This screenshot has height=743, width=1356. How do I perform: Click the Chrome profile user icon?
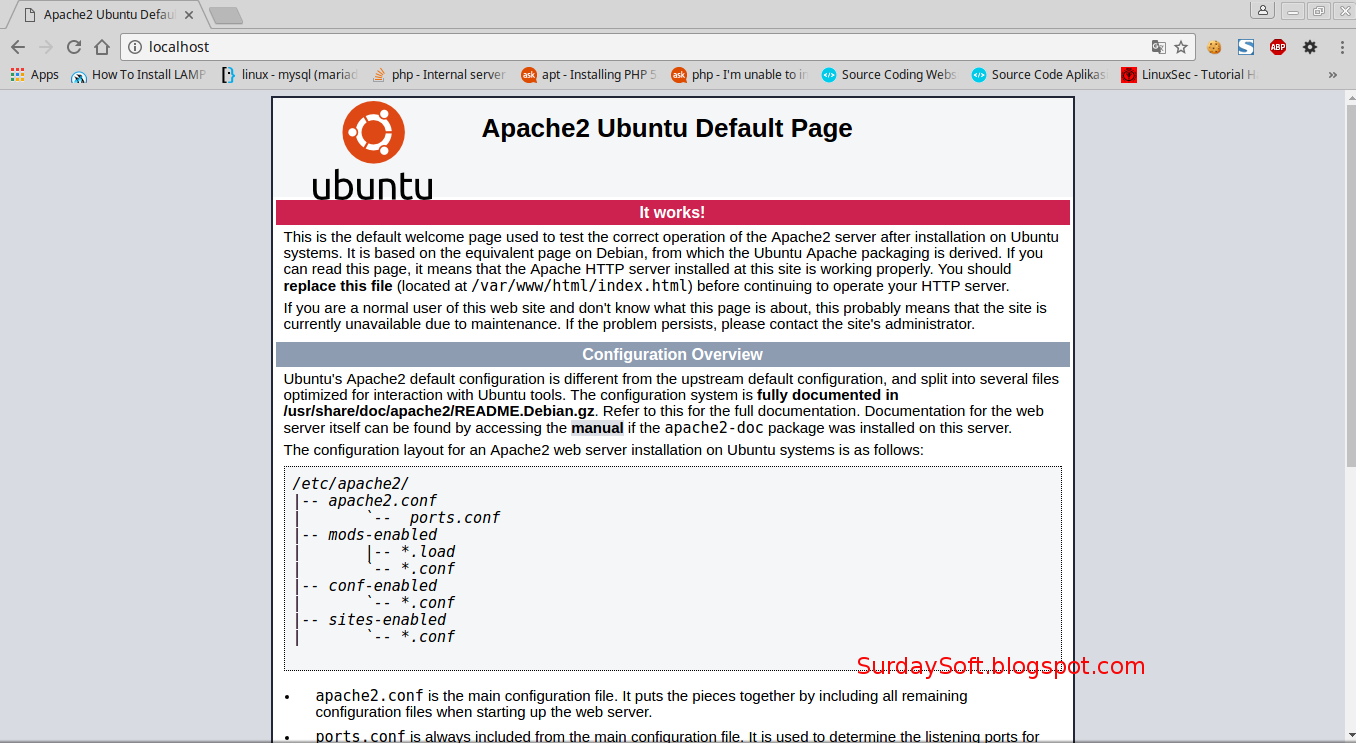pyautogui.click(x=1263, y=11)
